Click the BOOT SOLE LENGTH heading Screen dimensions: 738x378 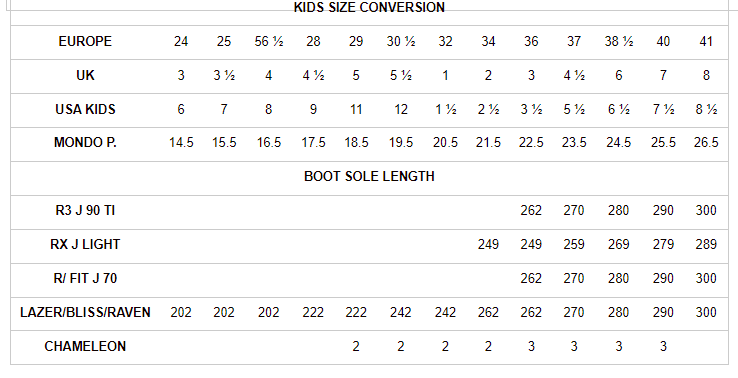point(369,176)
